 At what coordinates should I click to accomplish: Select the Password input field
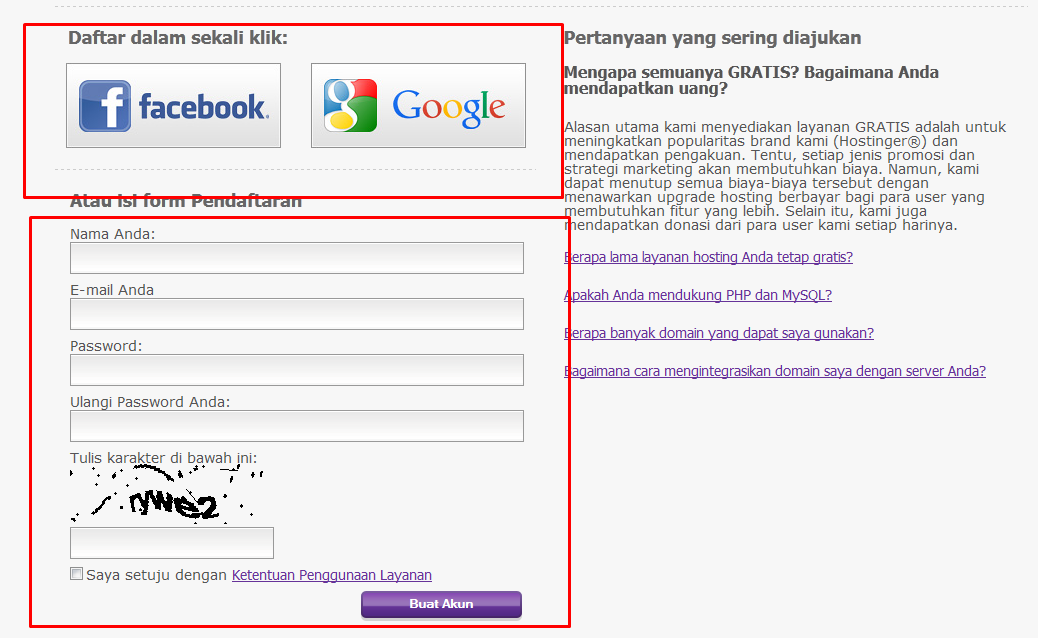[297, 370]
